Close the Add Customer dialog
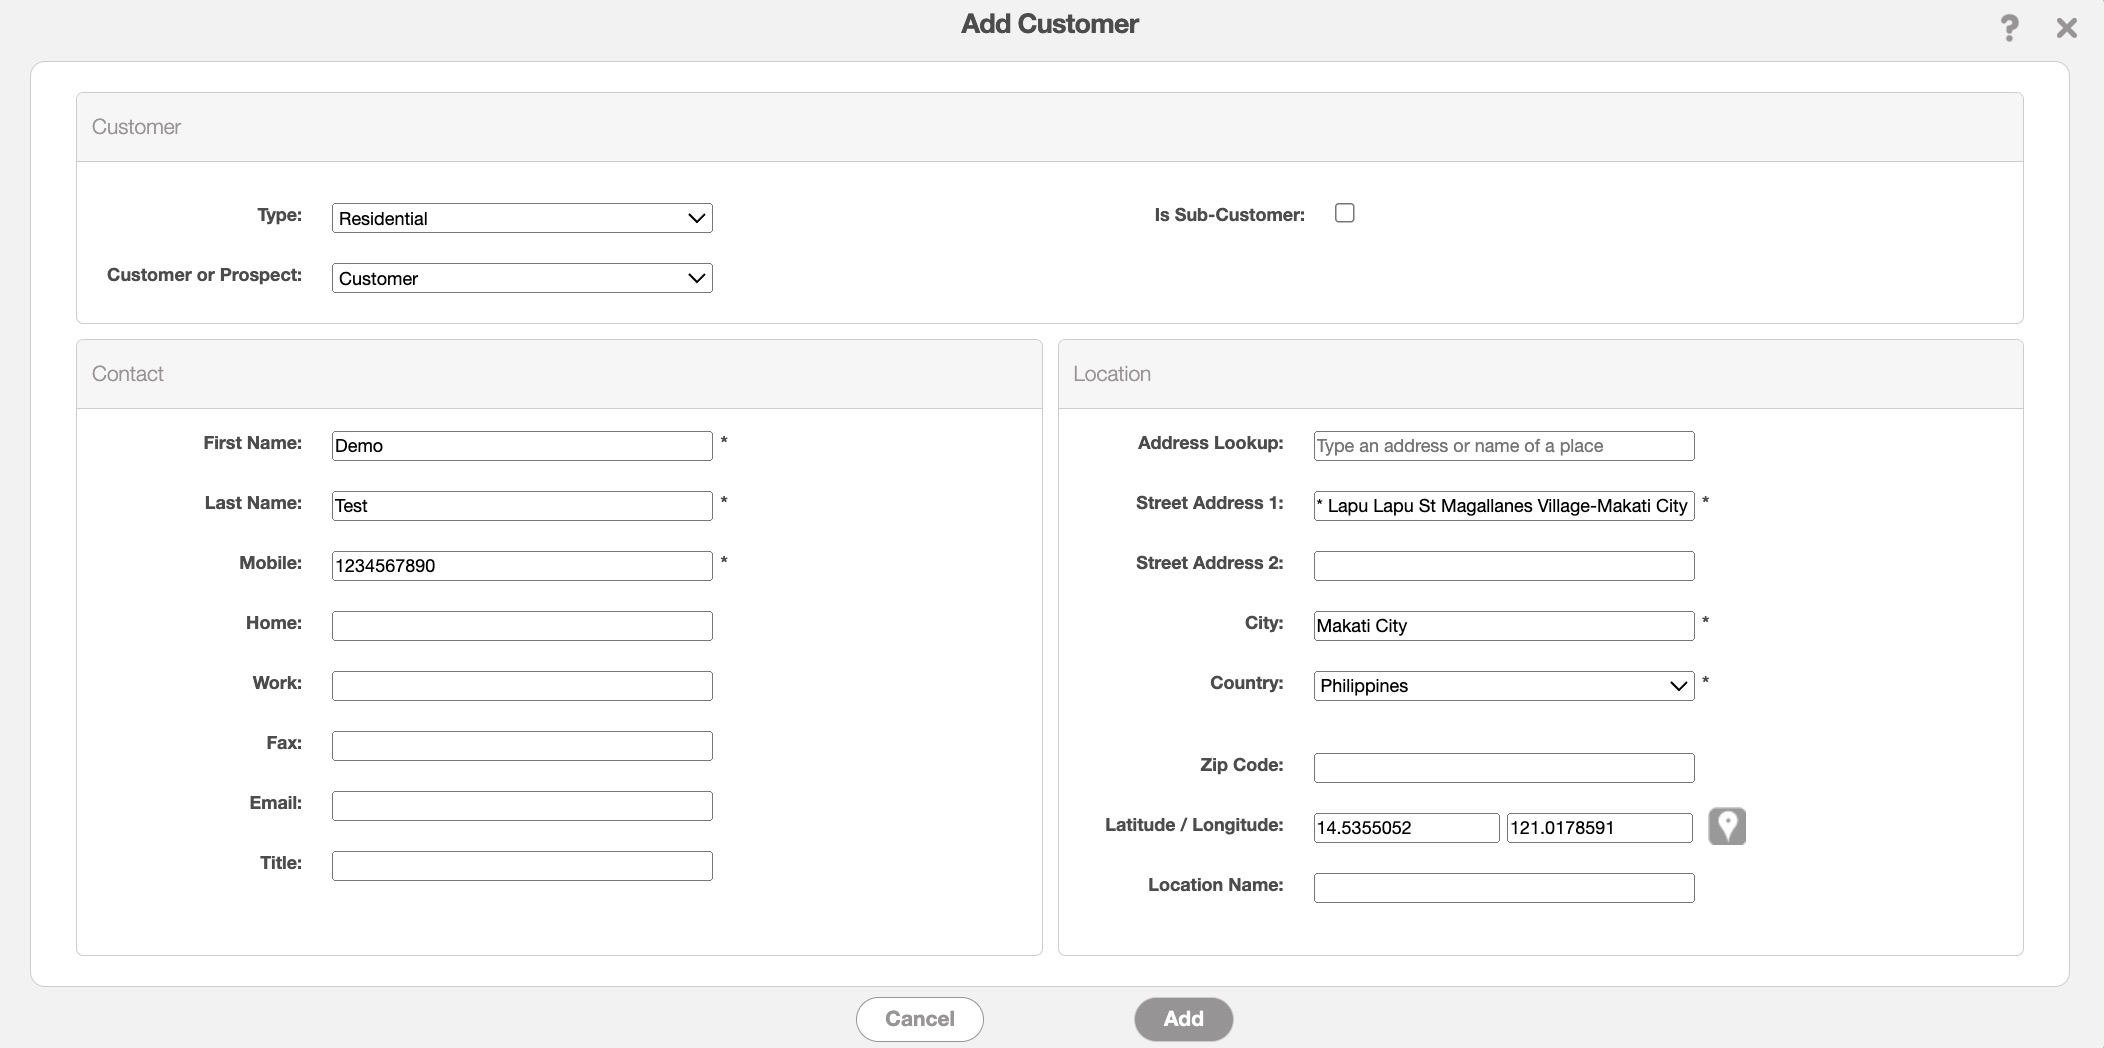The height and width of the screenshot is (1048, 2104). [2066, 28]
